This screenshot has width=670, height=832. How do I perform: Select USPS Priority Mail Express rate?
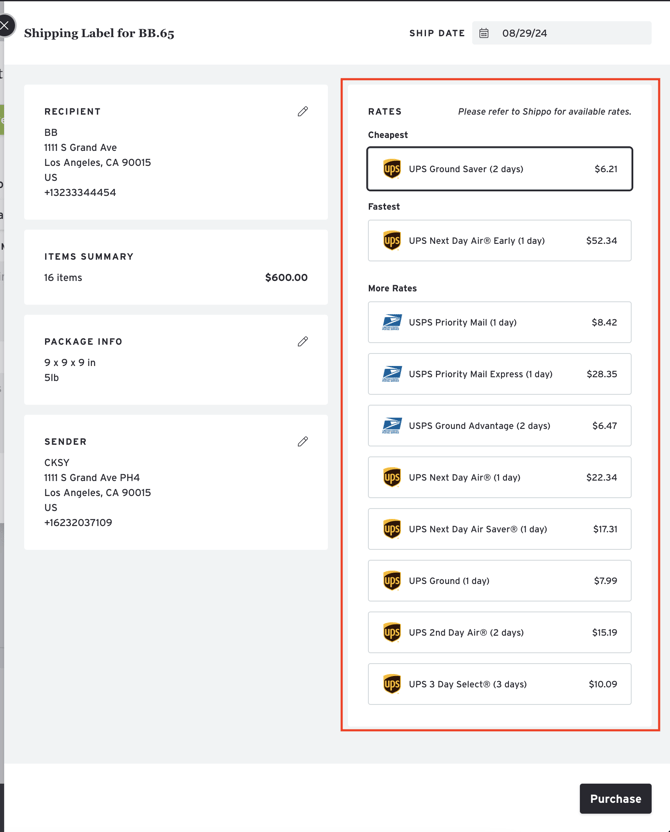[499, 374]
